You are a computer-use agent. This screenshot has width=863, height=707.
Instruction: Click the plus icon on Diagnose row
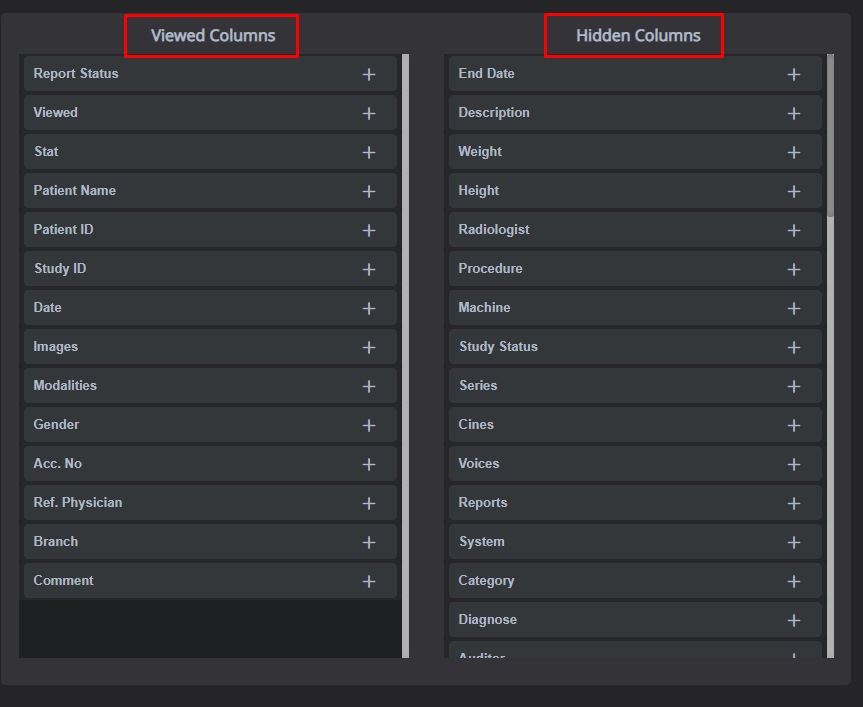794,620
